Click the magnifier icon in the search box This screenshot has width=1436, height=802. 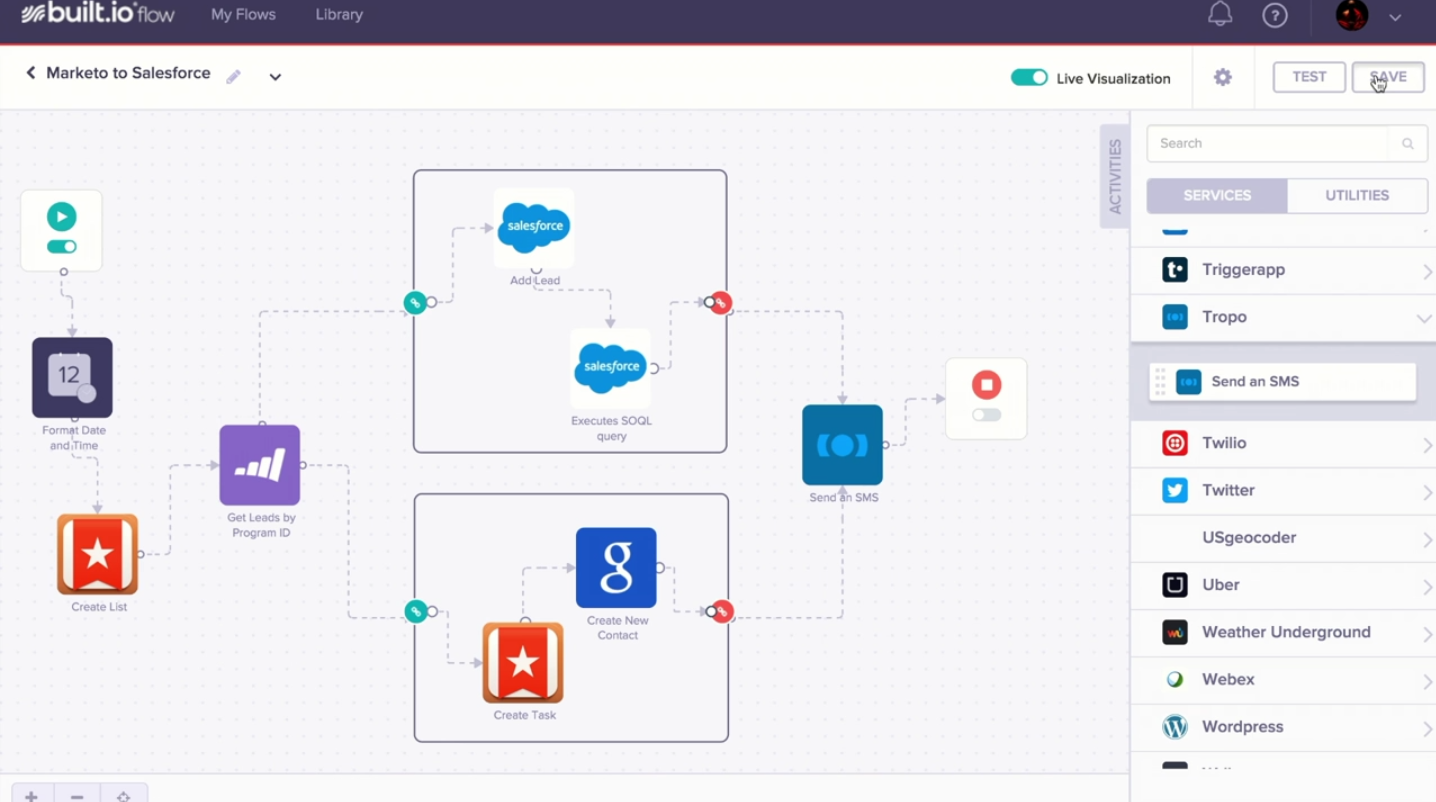tap(1407, 144)
